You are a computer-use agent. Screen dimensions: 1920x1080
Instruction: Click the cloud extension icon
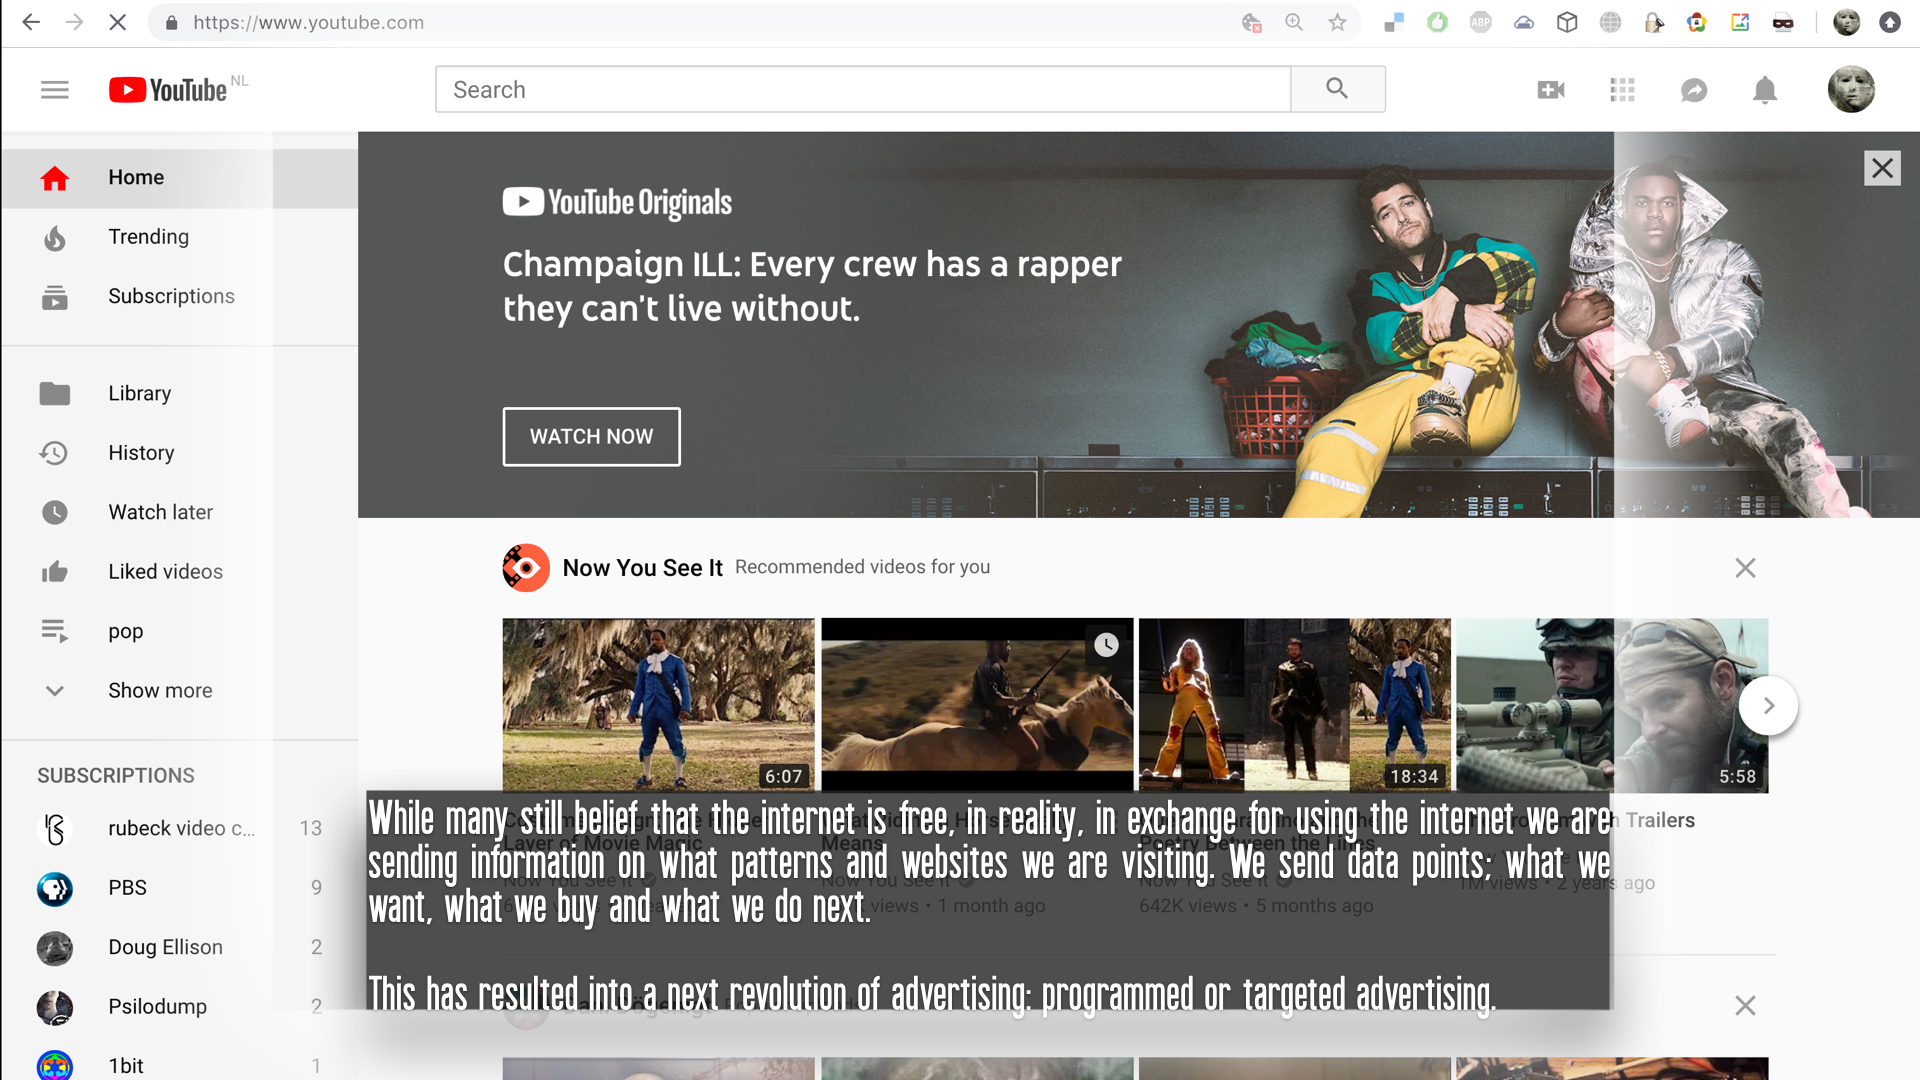(x=1524, y=22)
